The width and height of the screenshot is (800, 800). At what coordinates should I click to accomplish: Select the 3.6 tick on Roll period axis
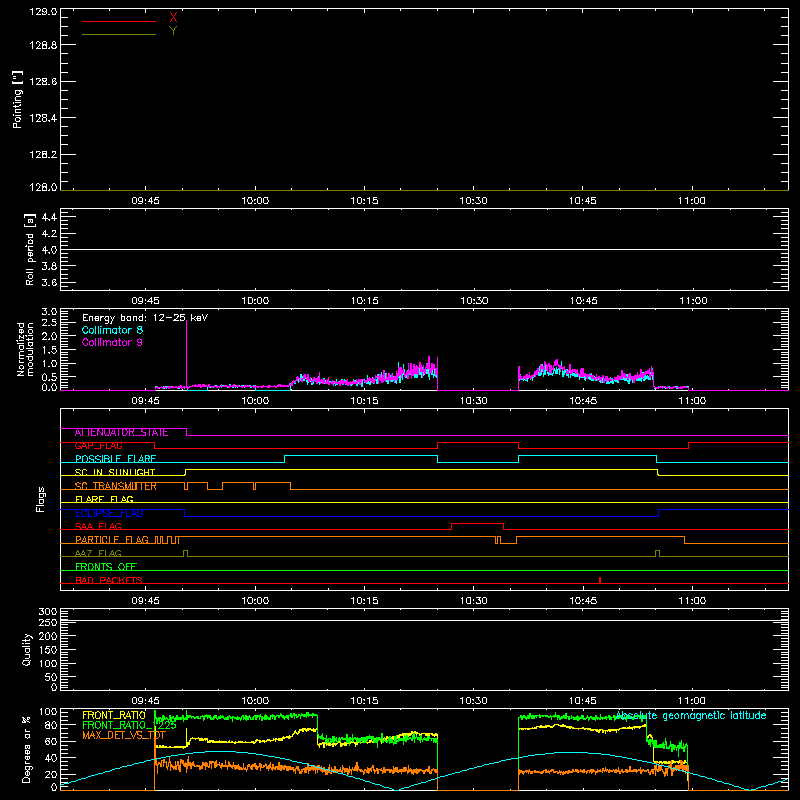point(49,283)
